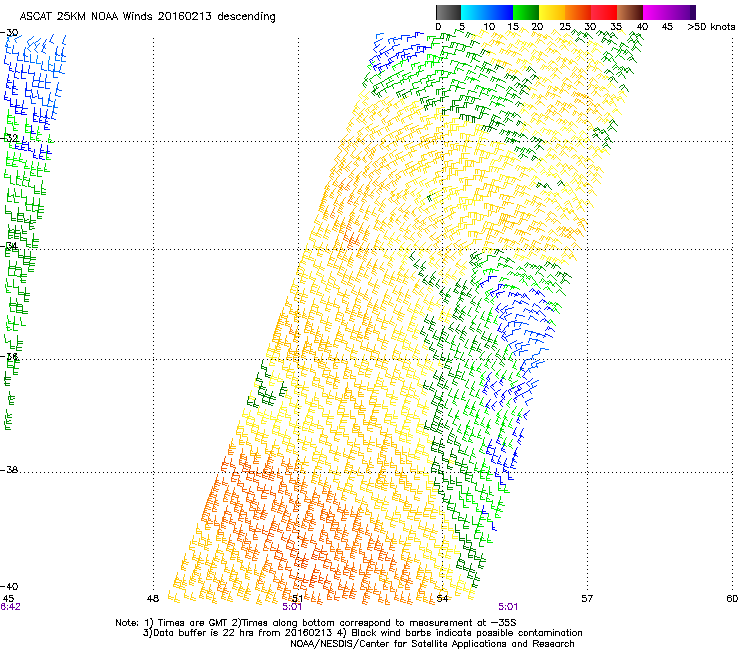Click the '-40' latitude axis label

pyautogui.click(x=9, y=587)
